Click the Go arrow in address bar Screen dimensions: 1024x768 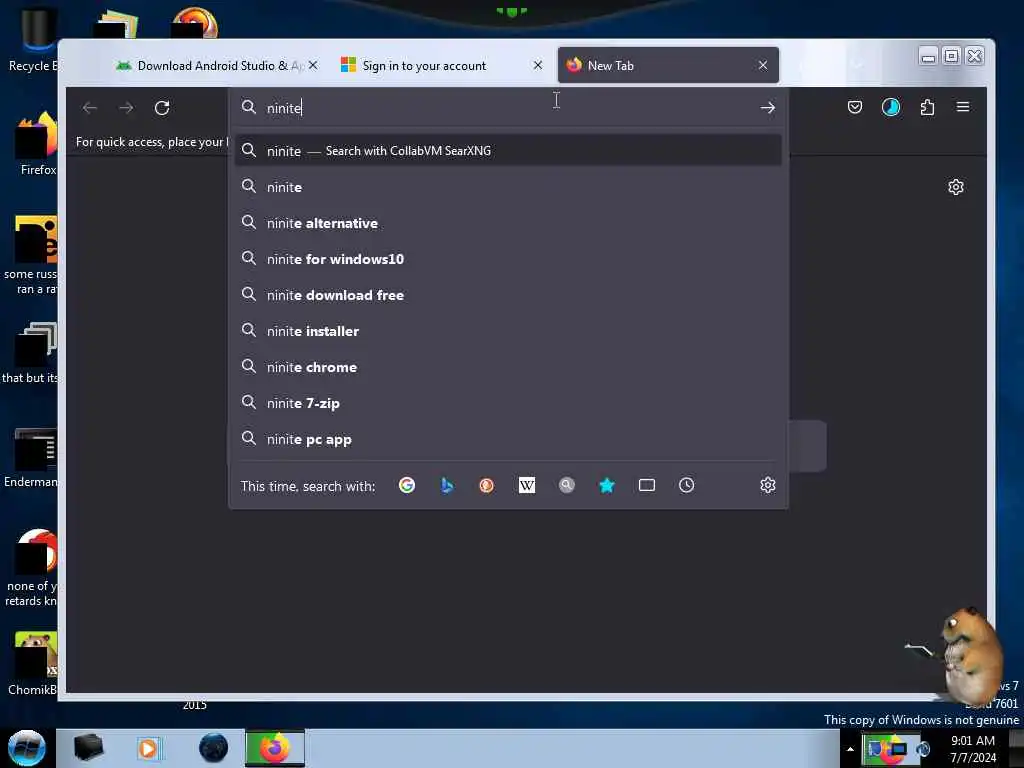click(767, 108)
